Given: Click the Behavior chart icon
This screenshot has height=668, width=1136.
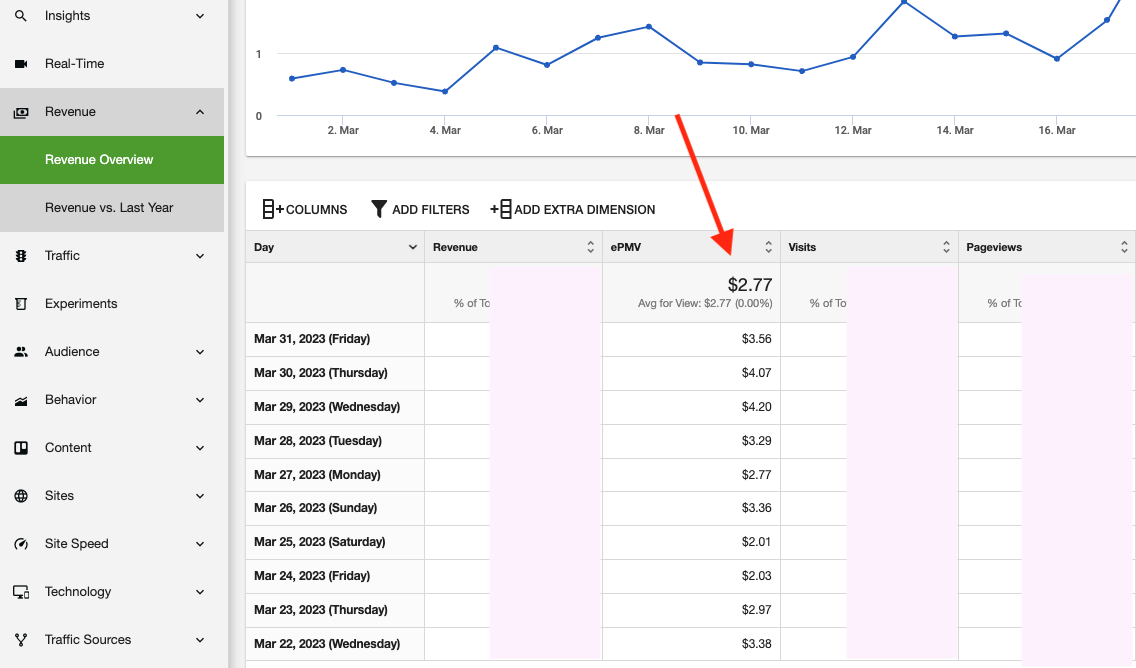Looking at the screenshot, I should click(x=21, y=401).
